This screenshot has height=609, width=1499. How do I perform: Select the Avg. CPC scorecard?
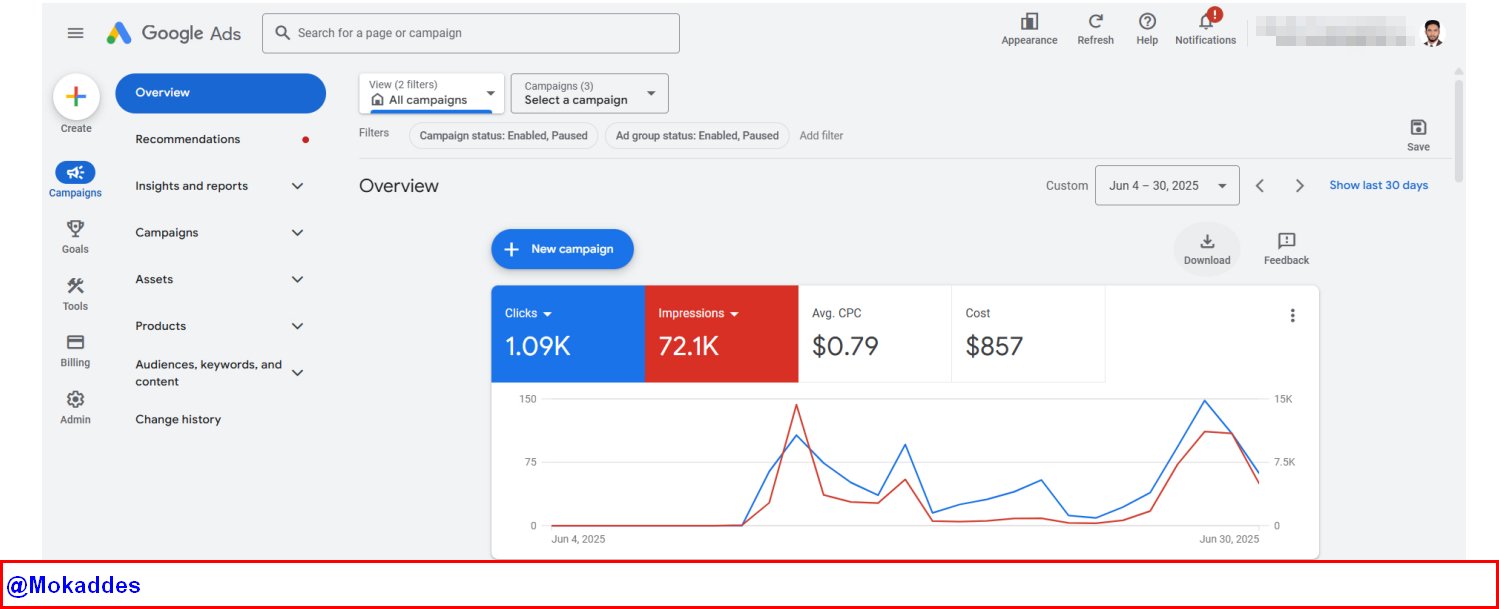click(x=874, y=334)
